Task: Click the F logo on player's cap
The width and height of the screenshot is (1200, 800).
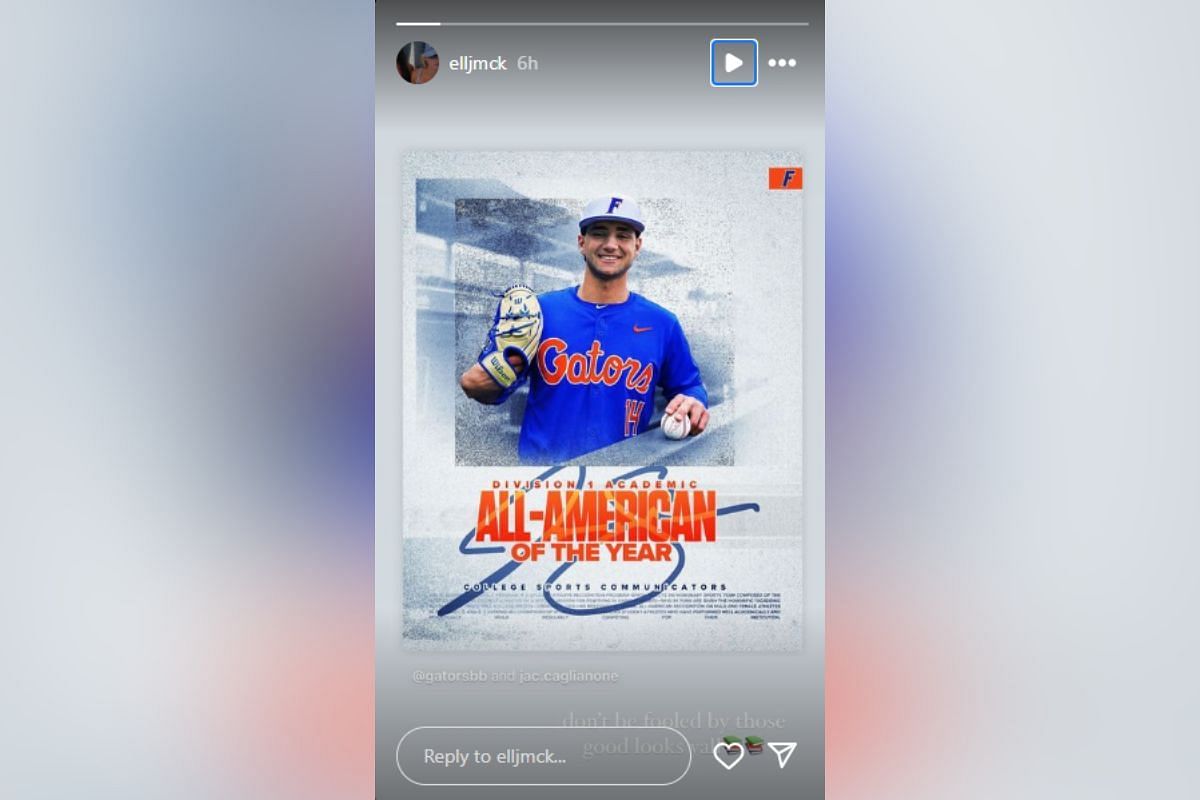Action: [x=614, y=205]
